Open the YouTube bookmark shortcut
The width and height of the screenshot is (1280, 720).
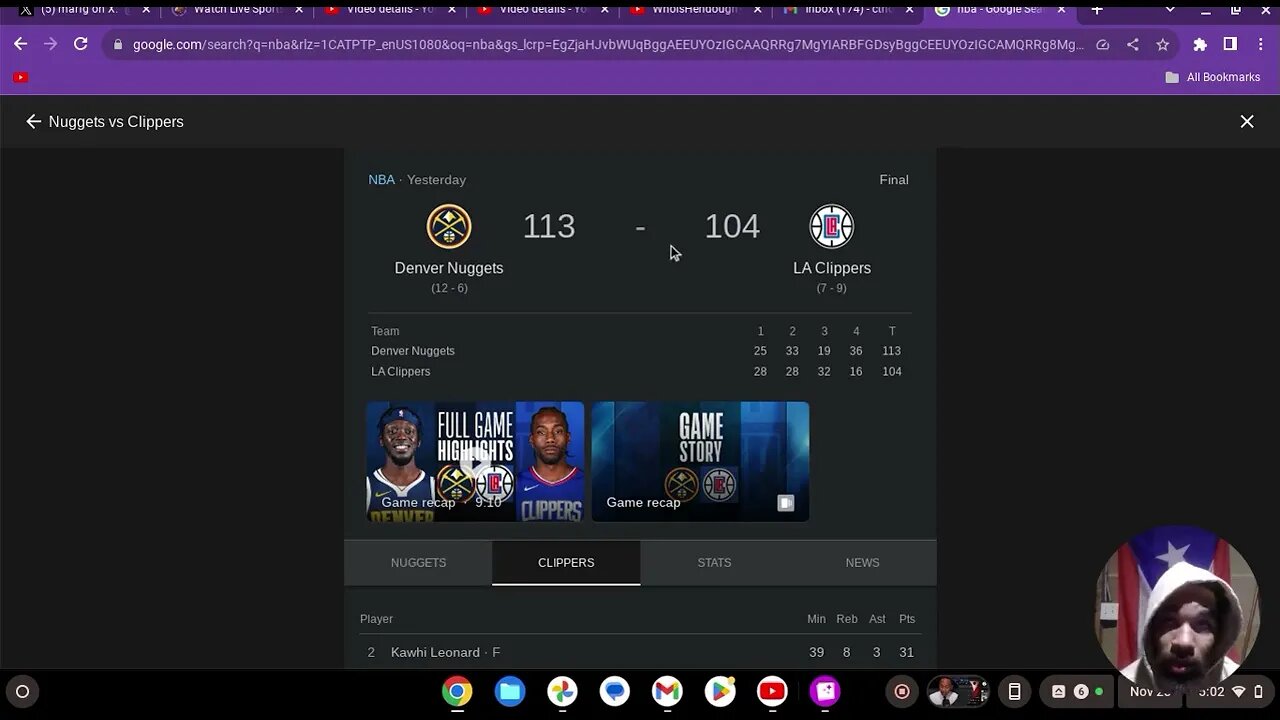(x=21, y=77)
